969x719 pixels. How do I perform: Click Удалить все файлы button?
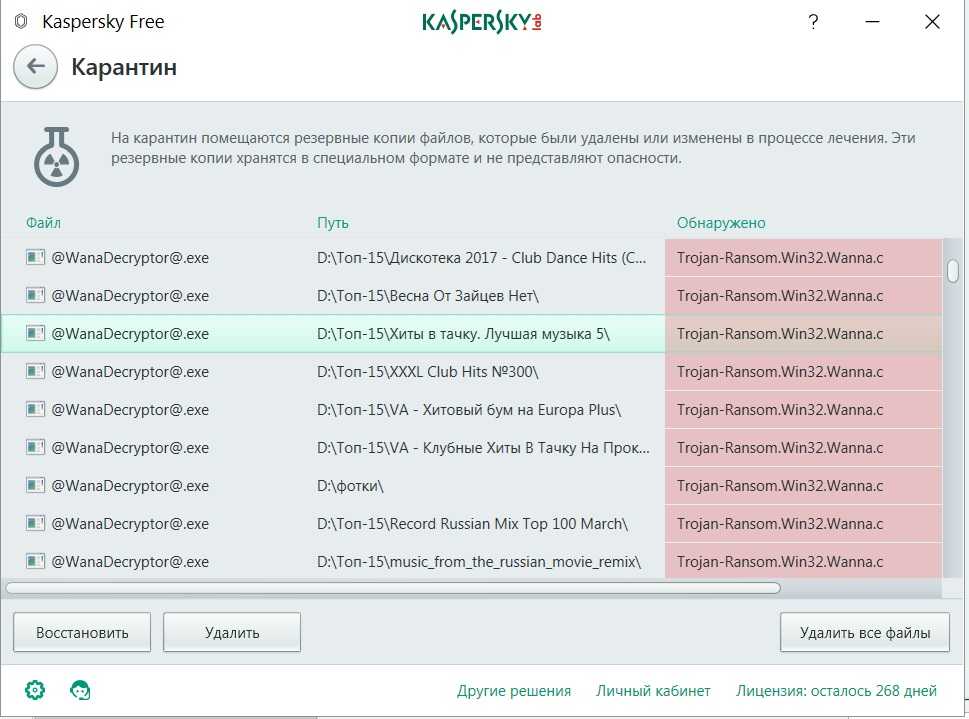pos(865,632)
